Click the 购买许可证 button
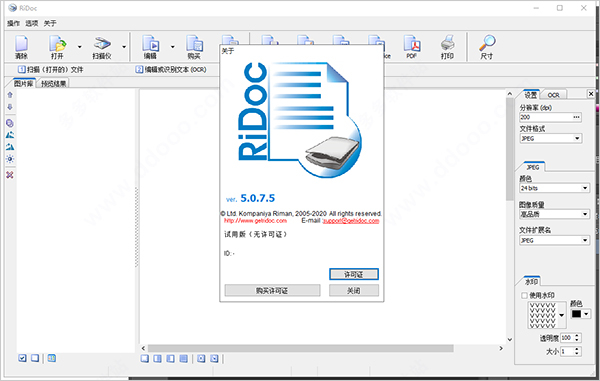The width and height of the screenshot is (600, 381). (272, 290)
